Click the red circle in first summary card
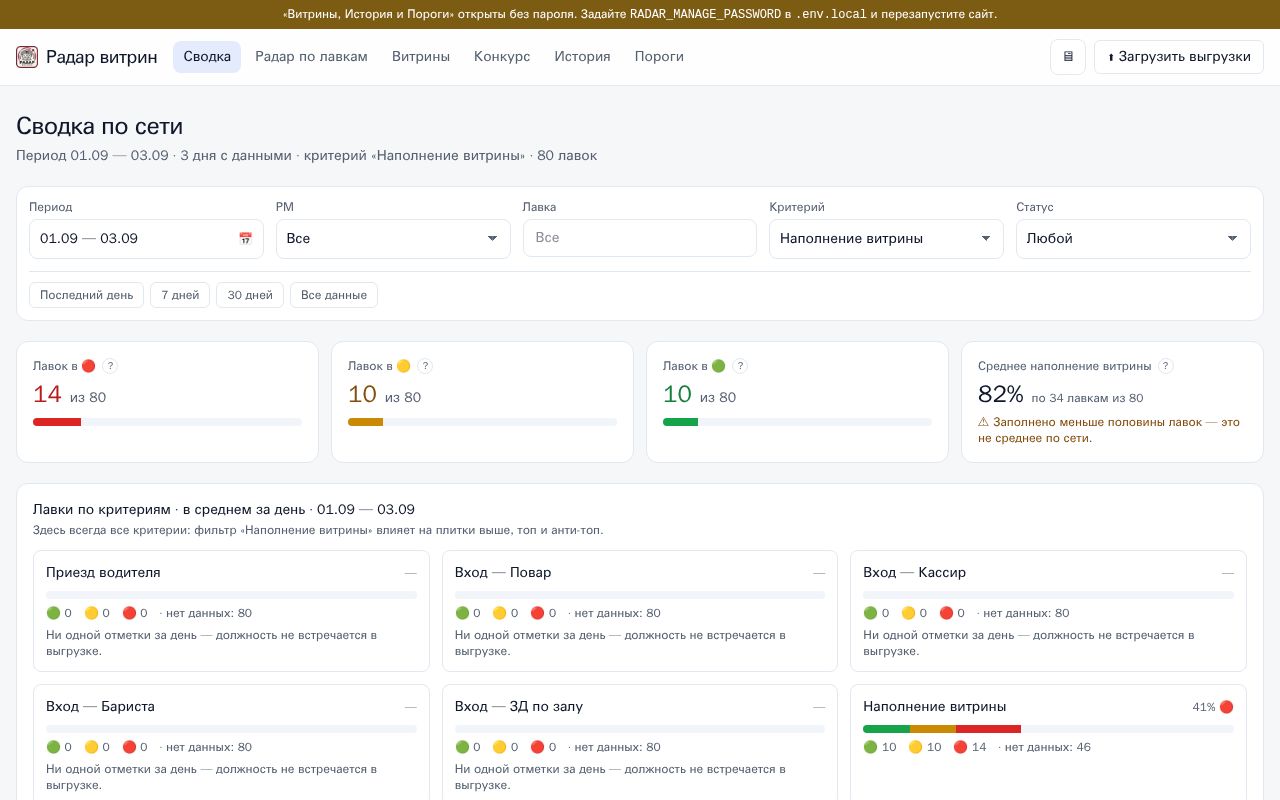The height and width of the screenshot is (800, 1280). pyautogui.click(x=88, y=366)
